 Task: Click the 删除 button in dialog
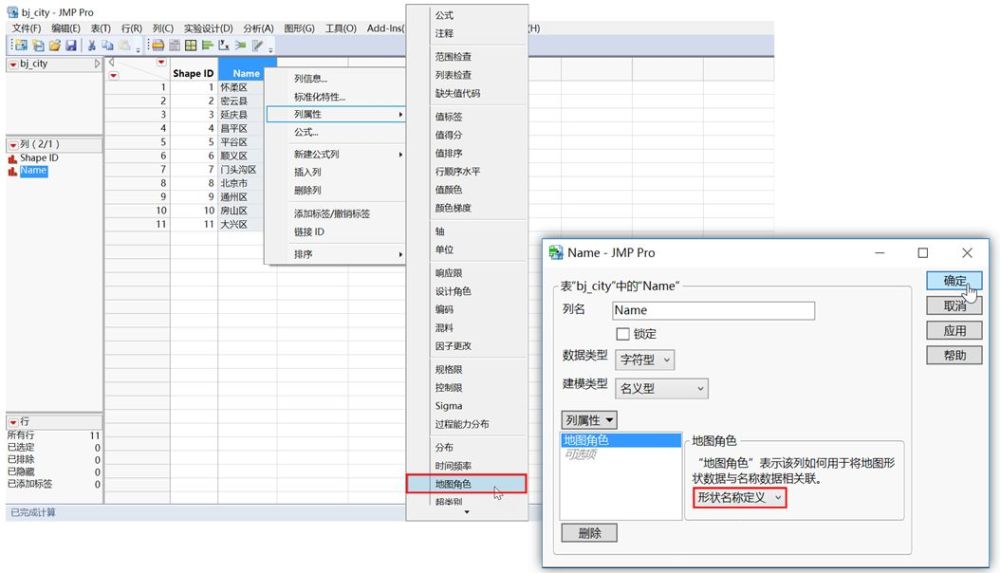589,533
